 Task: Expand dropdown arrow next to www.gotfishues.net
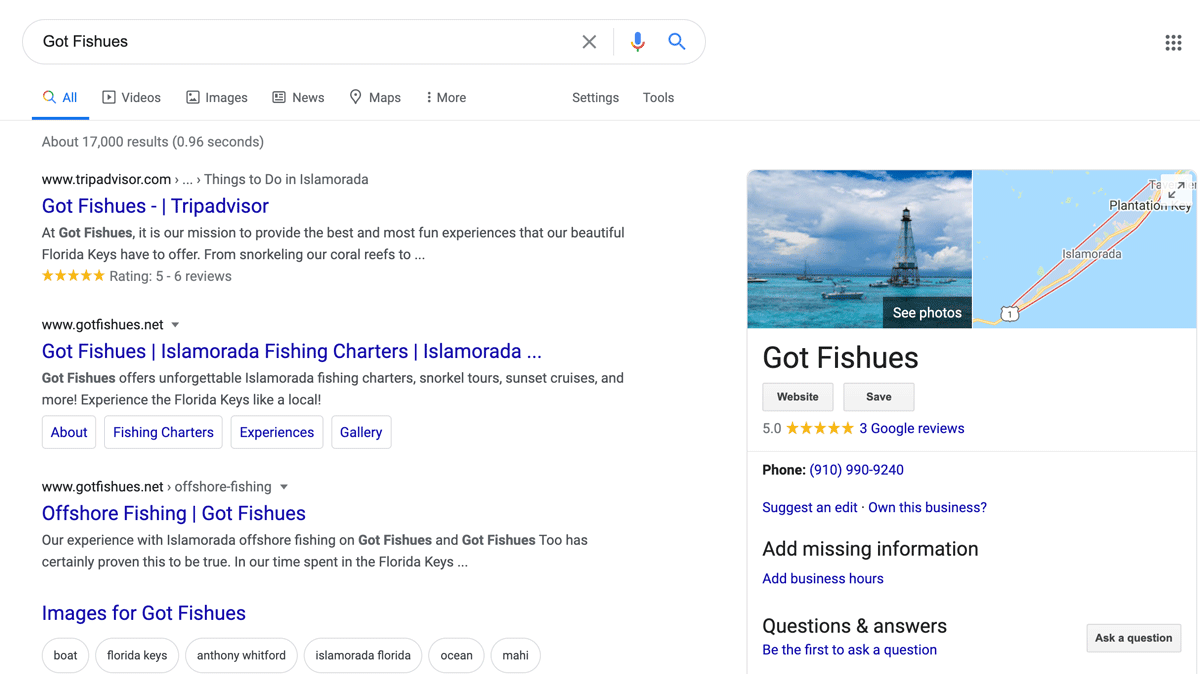click(x=175, y=325)
